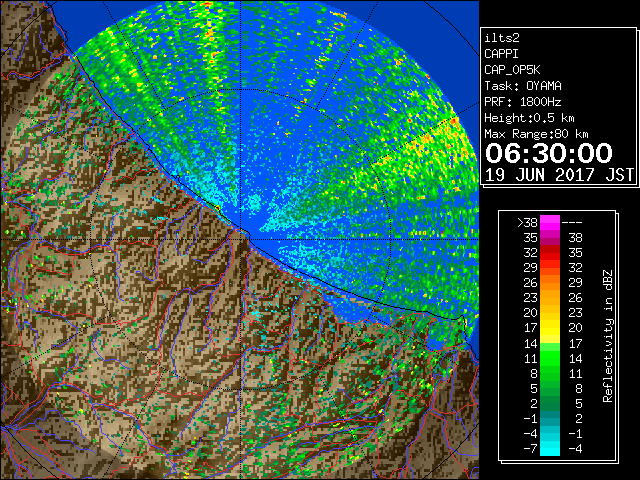Click the 'Height:0.5 km' text
Image resolution: width=640 pixels, height=480 pixels.
coord(529,118)
